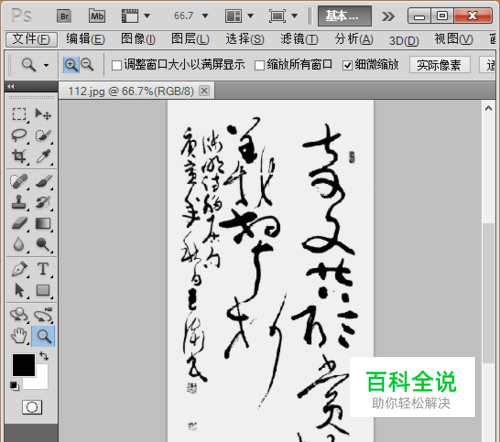Click vertical scrollbar up arrow

click(x=488, y=108)
